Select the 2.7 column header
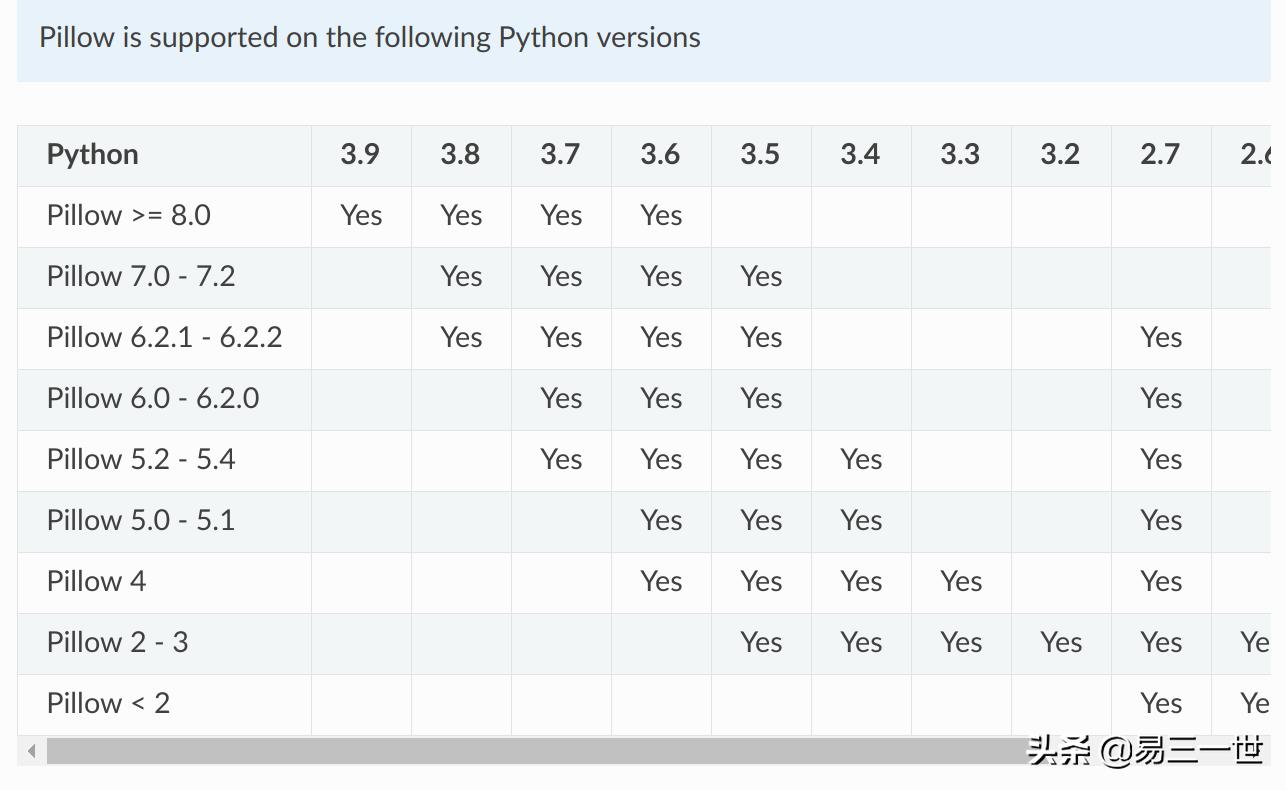The width and height of the screenshot is (1286, 790). click(1160, 154)
